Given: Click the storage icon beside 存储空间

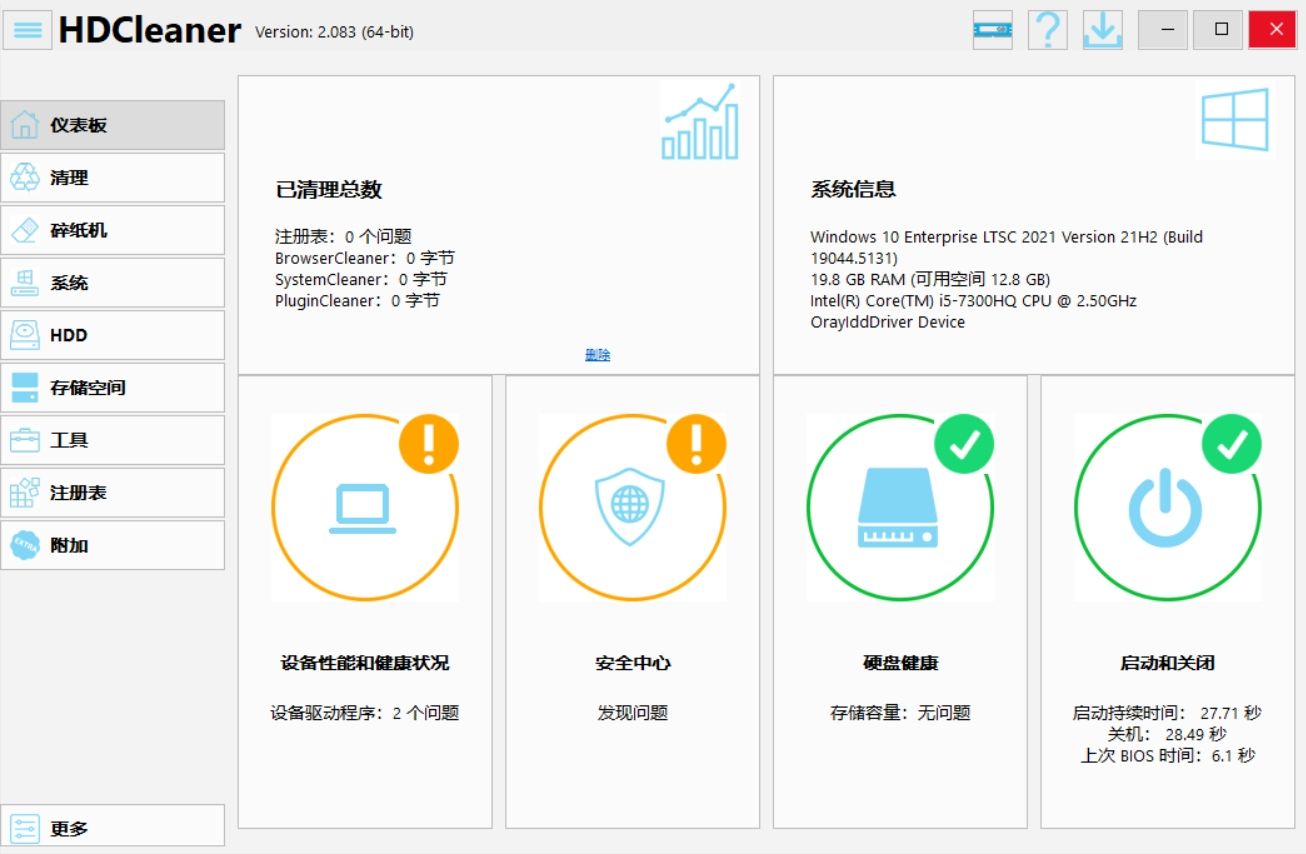Looking at the screenshot, I should pos(25,388).
